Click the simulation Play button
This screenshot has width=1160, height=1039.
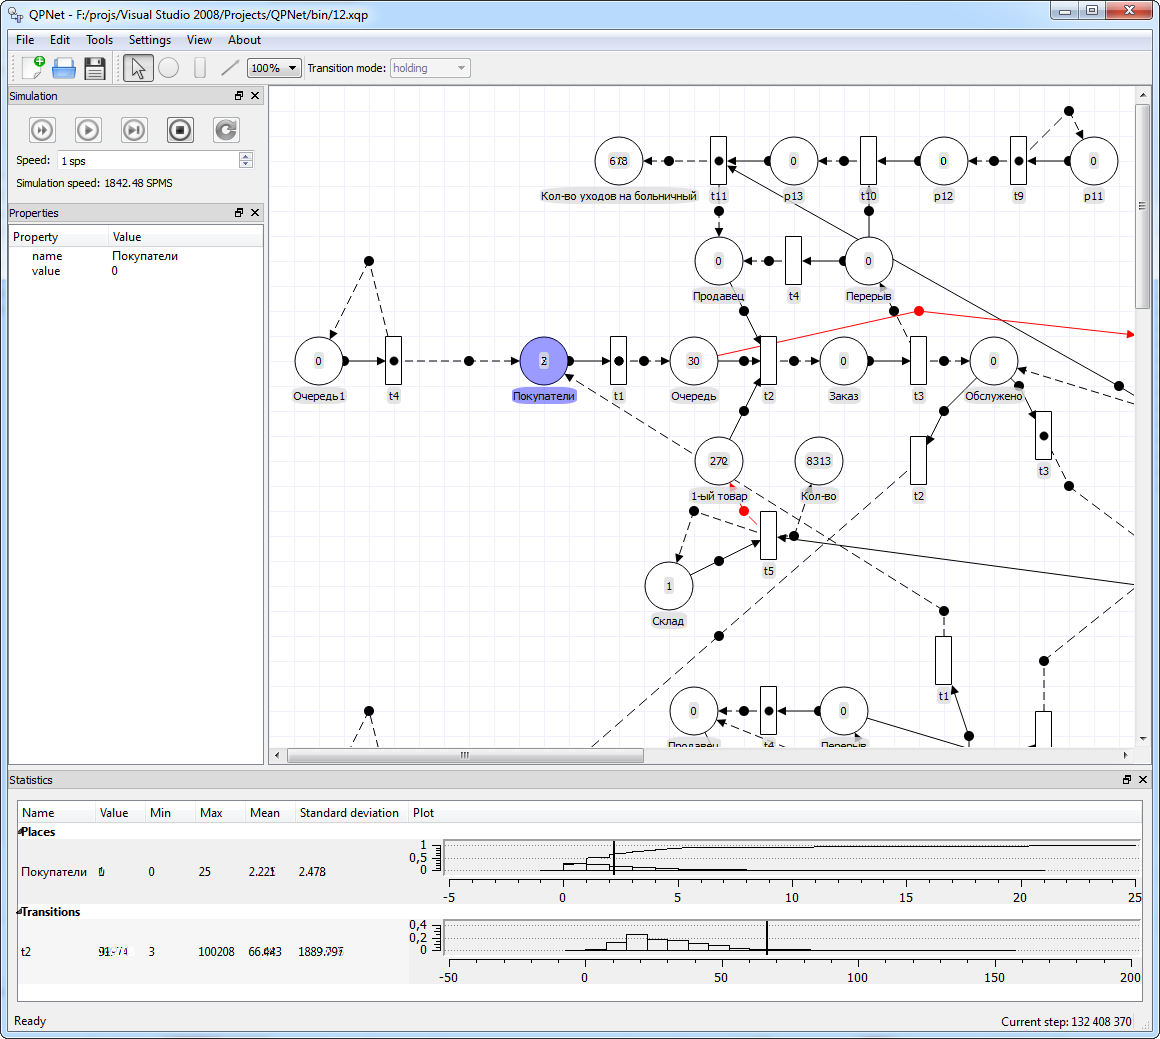(88, 130)
